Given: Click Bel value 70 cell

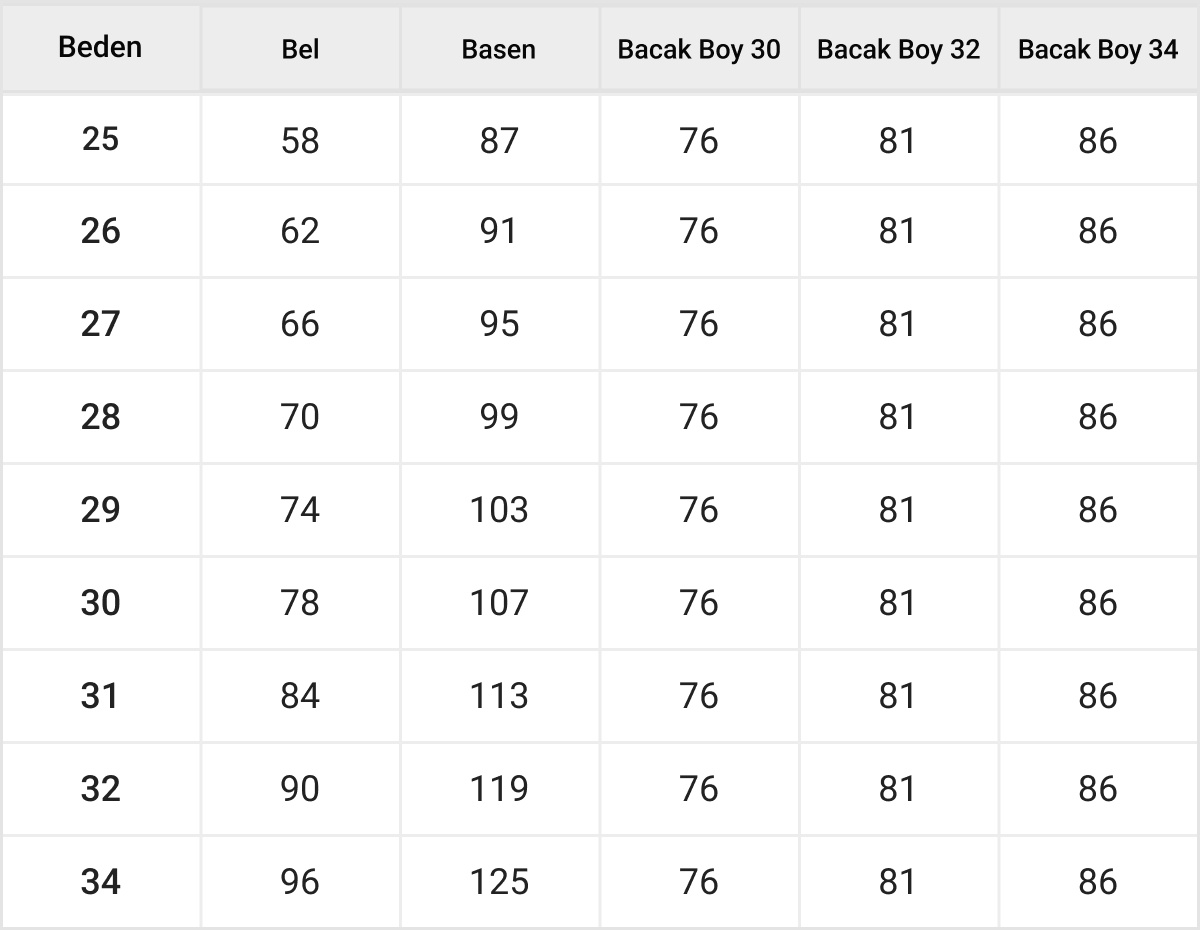Looking at the screenshot, I should coord(300,417).
